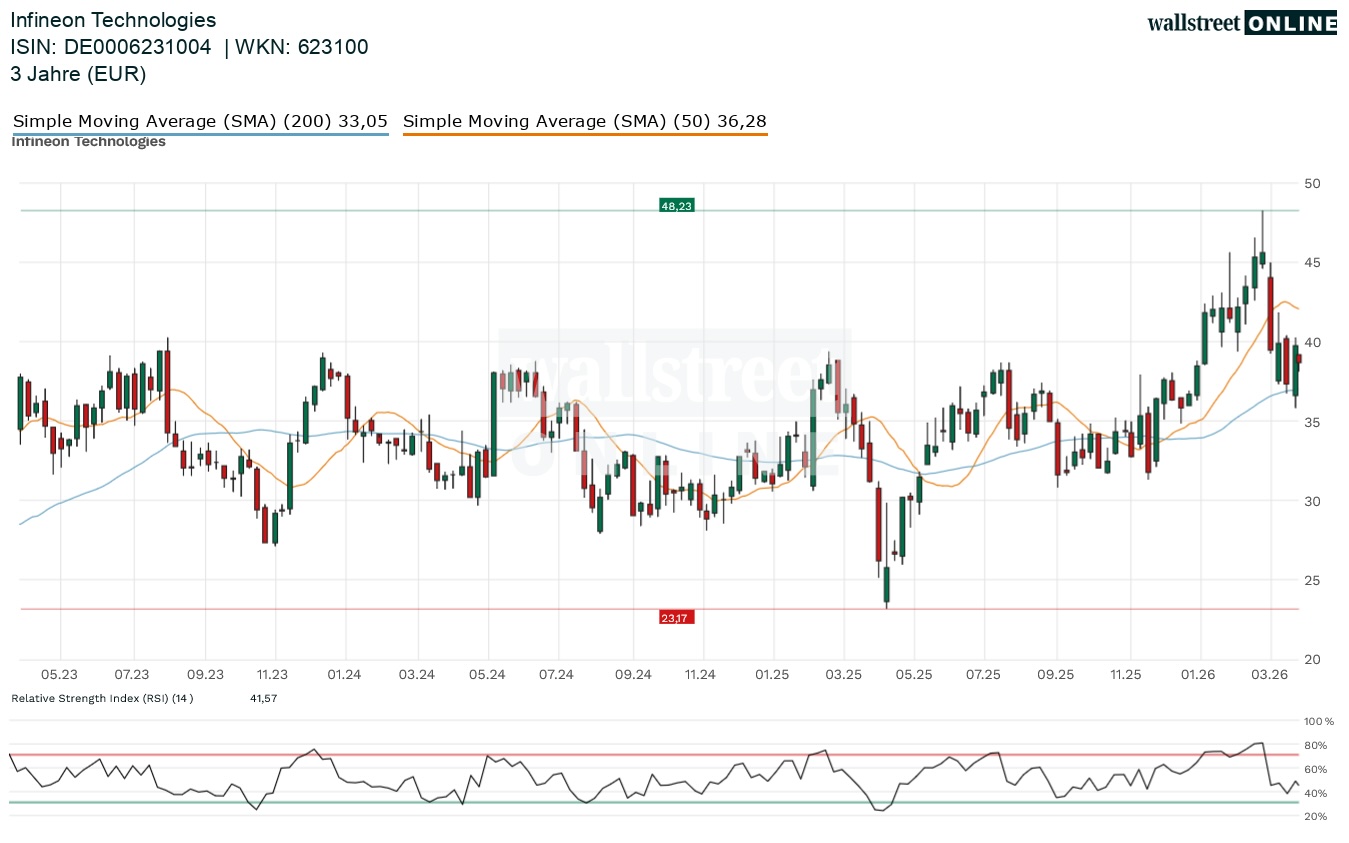This screenshot has height=843, width=1349.
Task: Click the Infineon Technologies chart title
Action: pos(113,20)
